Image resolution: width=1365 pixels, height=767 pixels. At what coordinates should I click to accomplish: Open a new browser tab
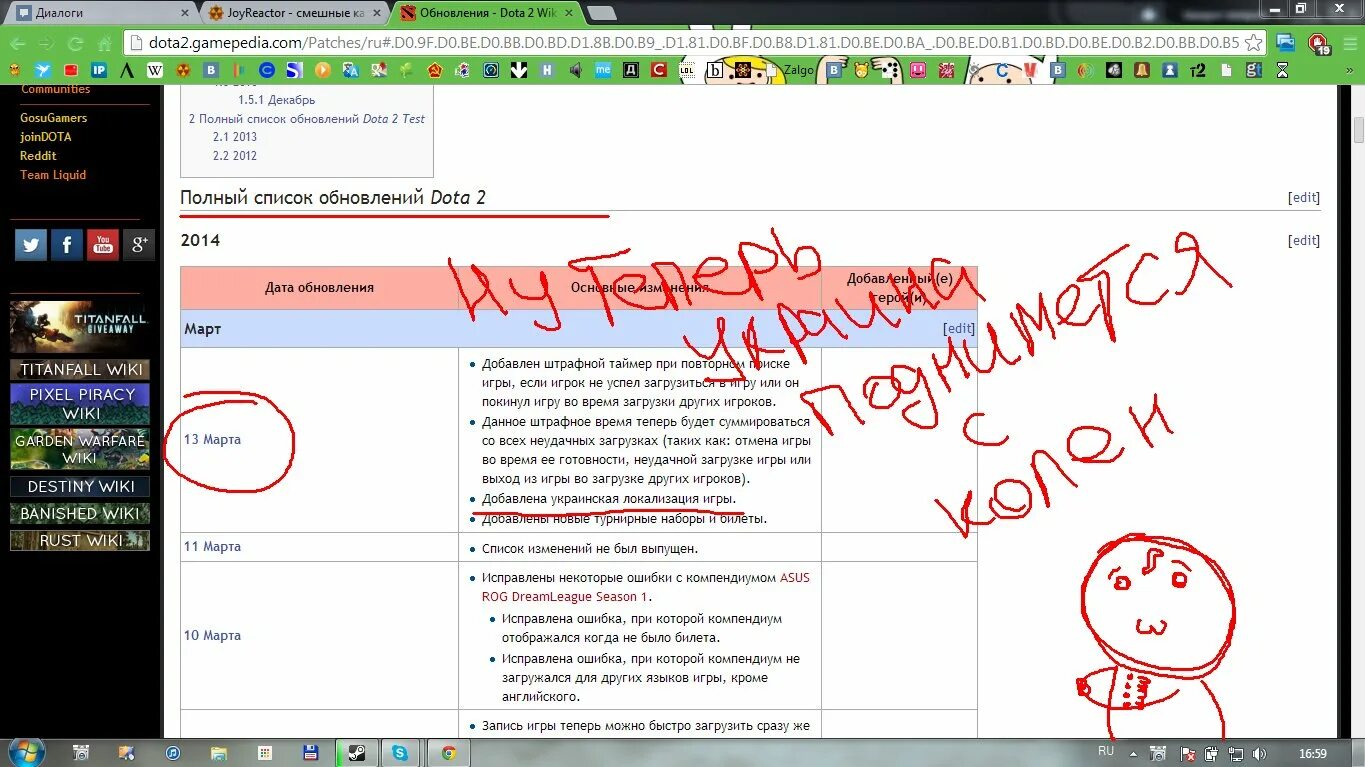[601, 13]
